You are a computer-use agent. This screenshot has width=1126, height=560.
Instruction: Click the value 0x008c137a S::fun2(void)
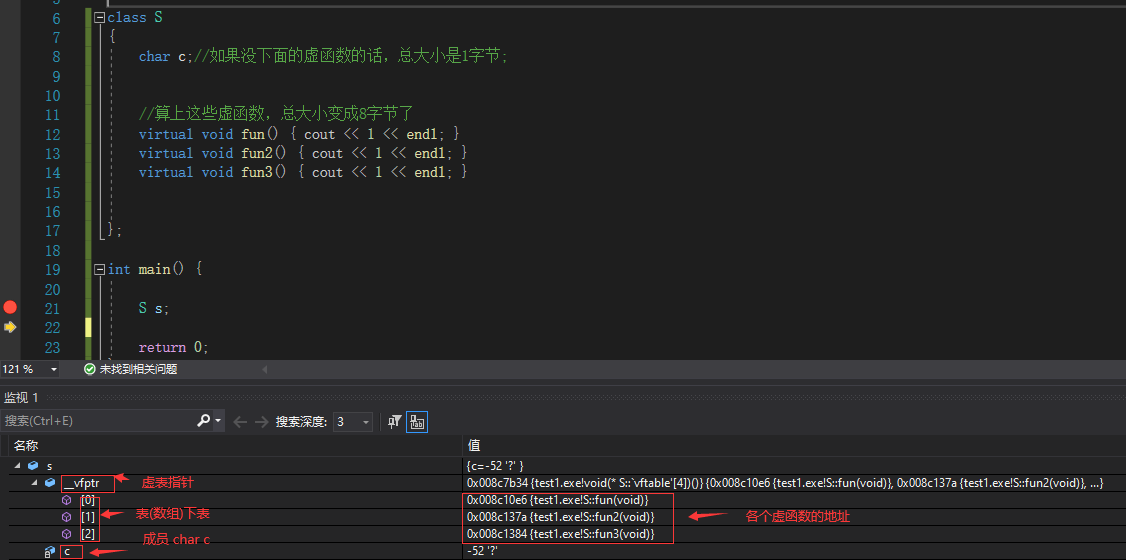click(560, 517)
